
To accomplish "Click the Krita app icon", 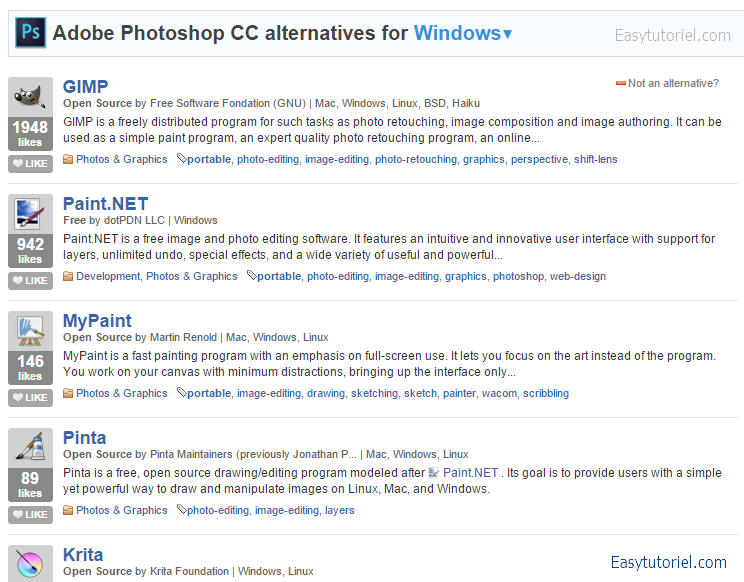I will click(30, 564).
